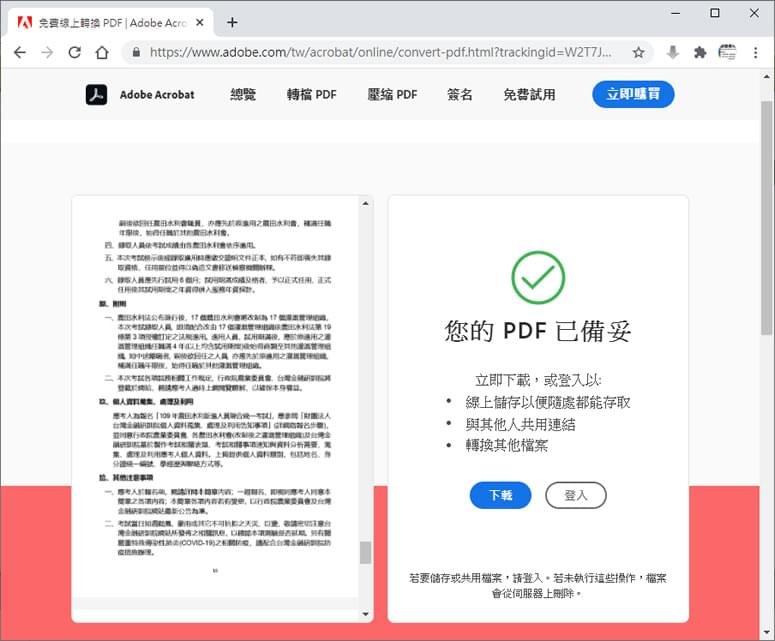The height and width of the screenshot is (641, 775).
Task: Go back with the browser back arrow
Action: click(x=20, y=52)
